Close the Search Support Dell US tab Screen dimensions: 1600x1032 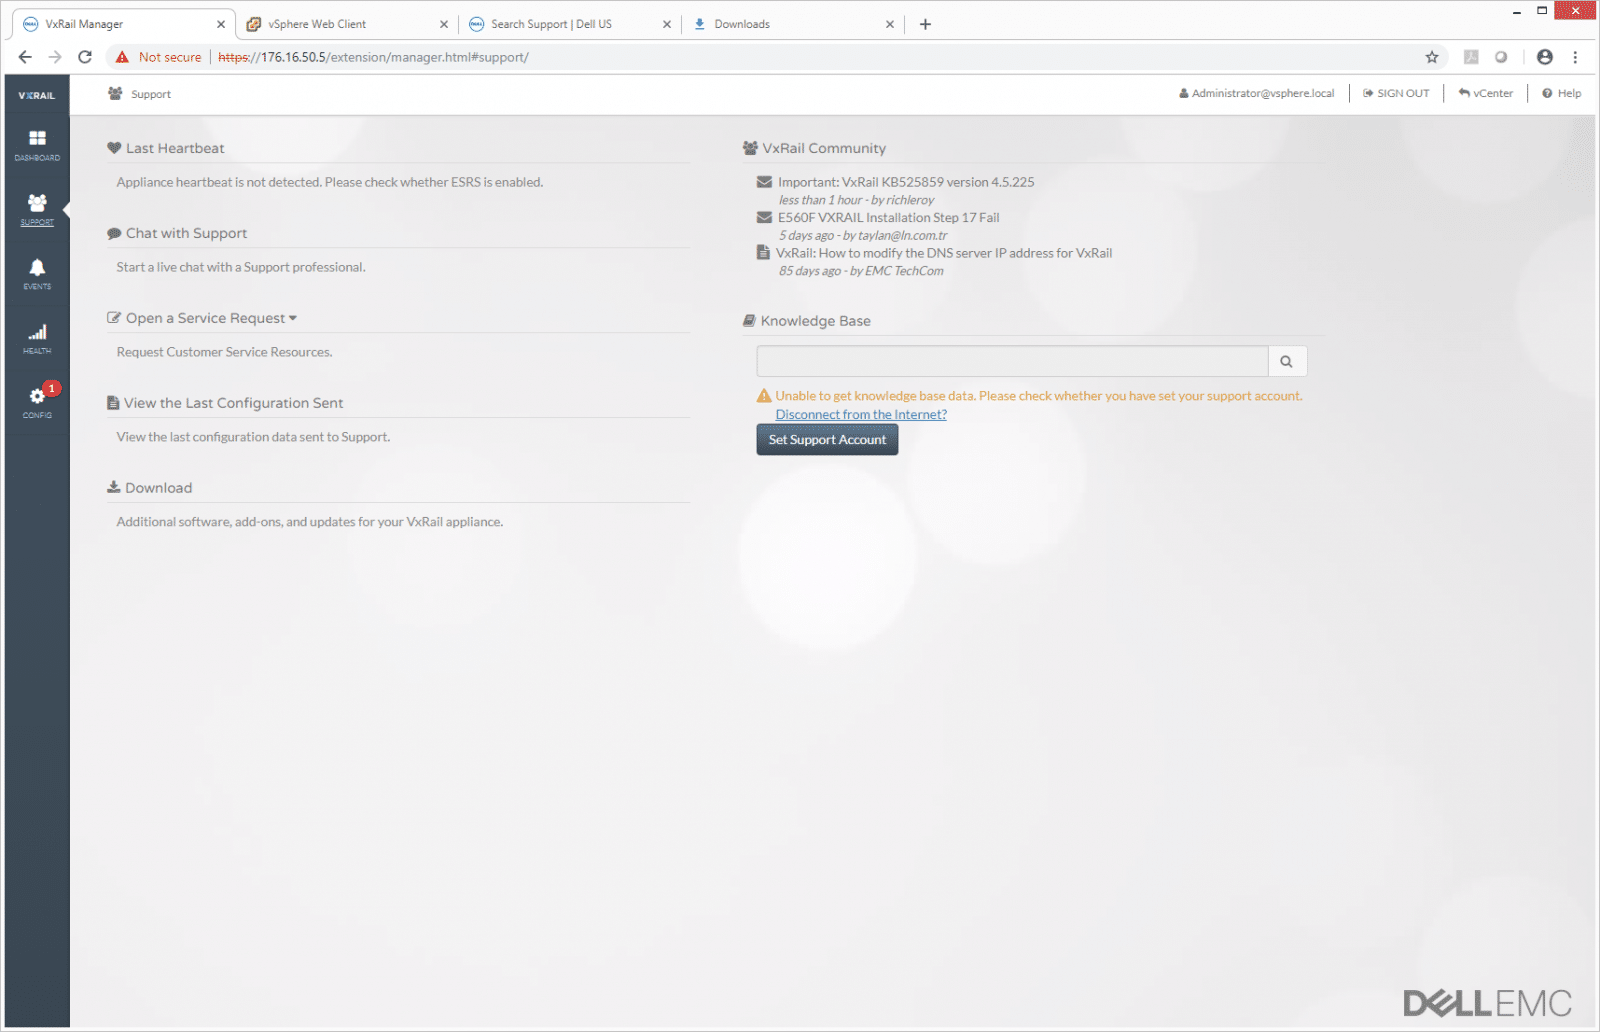(667, 24)
